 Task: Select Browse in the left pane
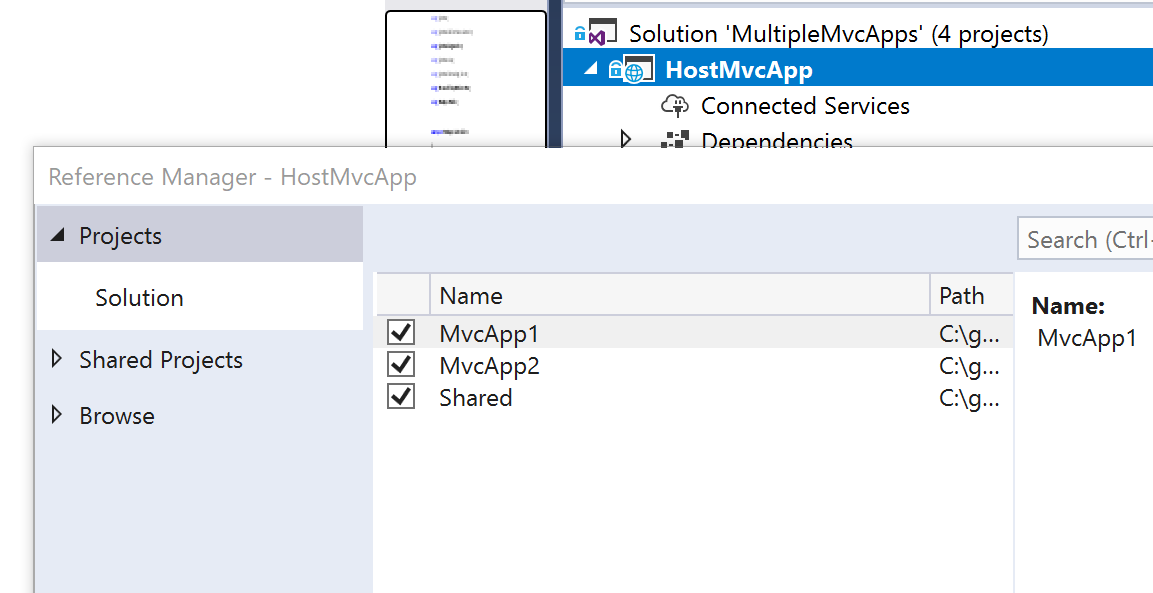click(x=117, y=416)
